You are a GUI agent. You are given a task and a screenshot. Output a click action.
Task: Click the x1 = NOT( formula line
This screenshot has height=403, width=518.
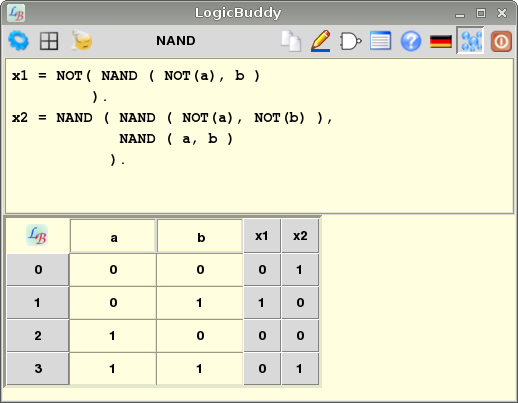click(x=136, y=76)
